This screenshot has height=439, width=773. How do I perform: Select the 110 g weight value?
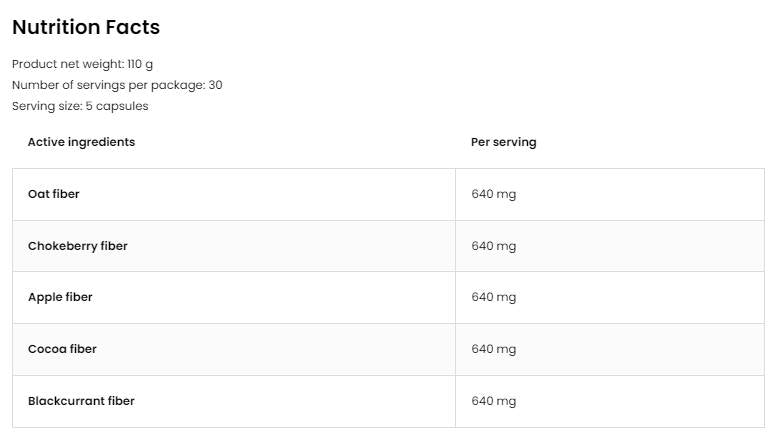(x=140, y=64)
